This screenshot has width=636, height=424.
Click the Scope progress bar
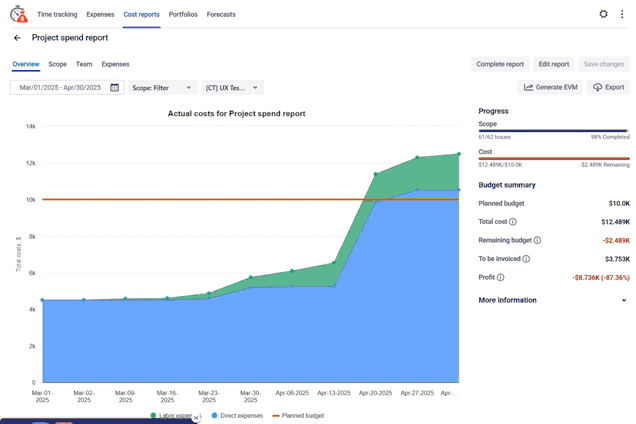[x=553, y=131]
